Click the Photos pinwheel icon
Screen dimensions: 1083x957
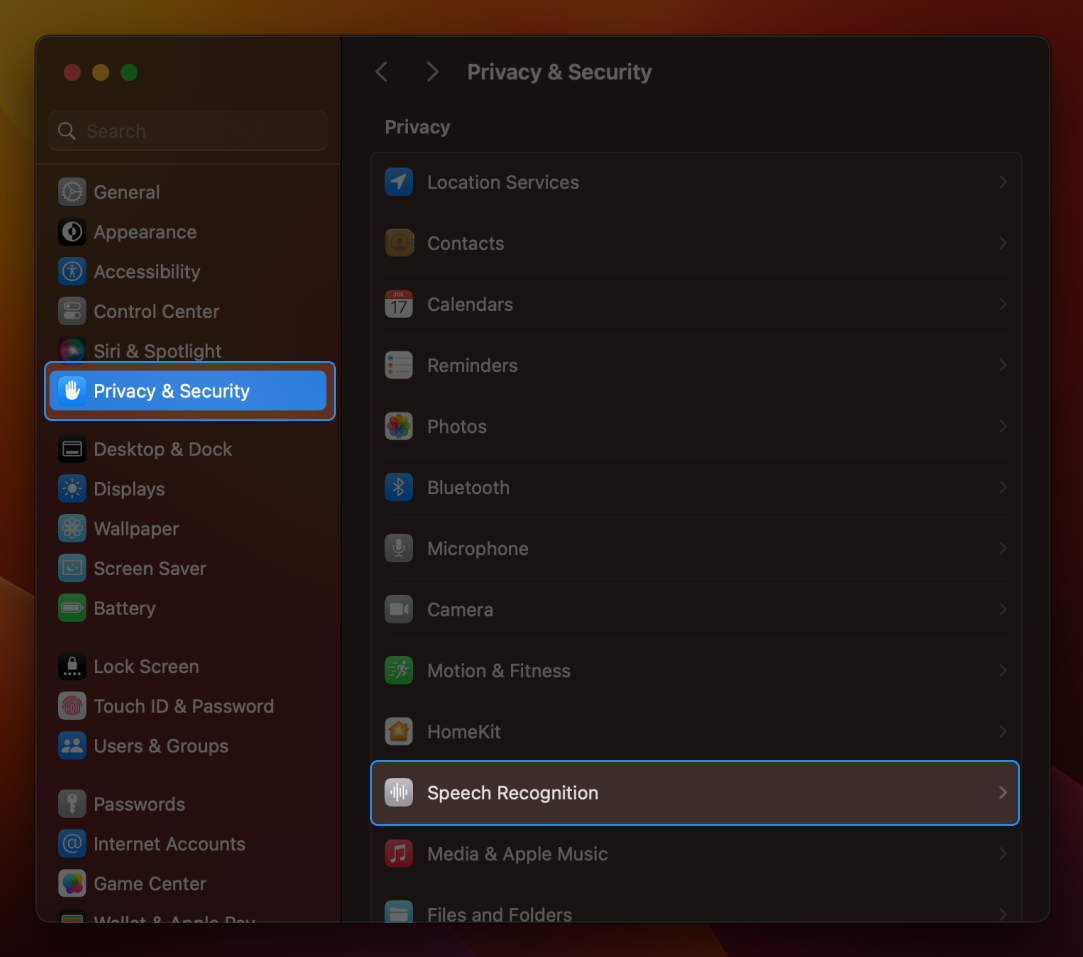399,427
